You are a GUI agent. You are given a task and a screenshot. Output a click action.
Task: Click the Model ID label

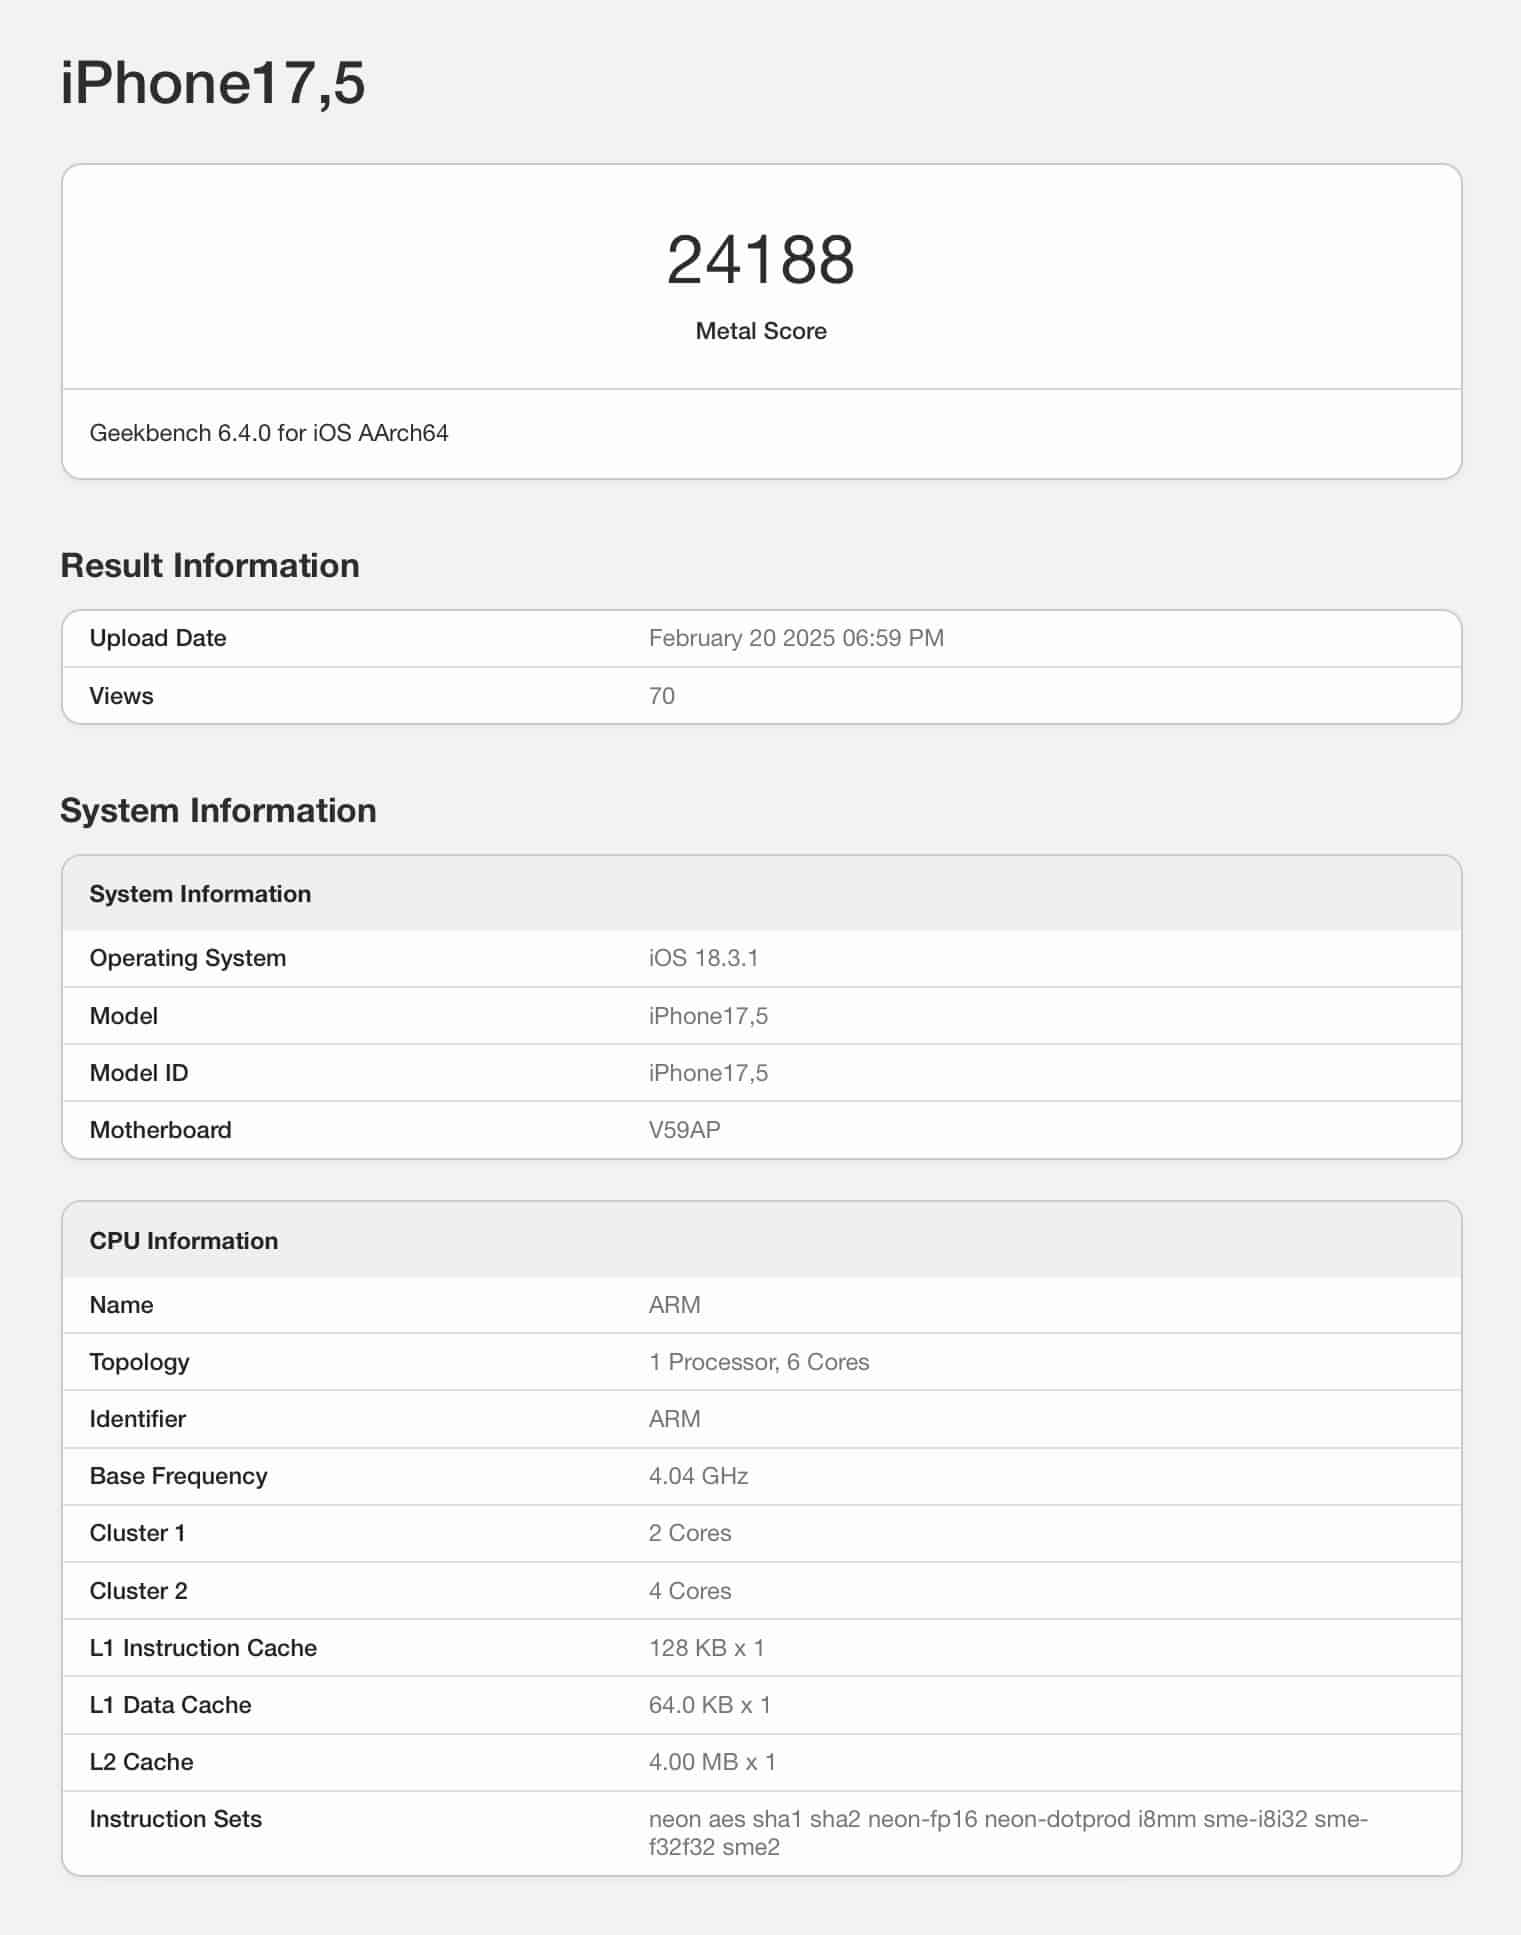click(x=139, y=1073)
